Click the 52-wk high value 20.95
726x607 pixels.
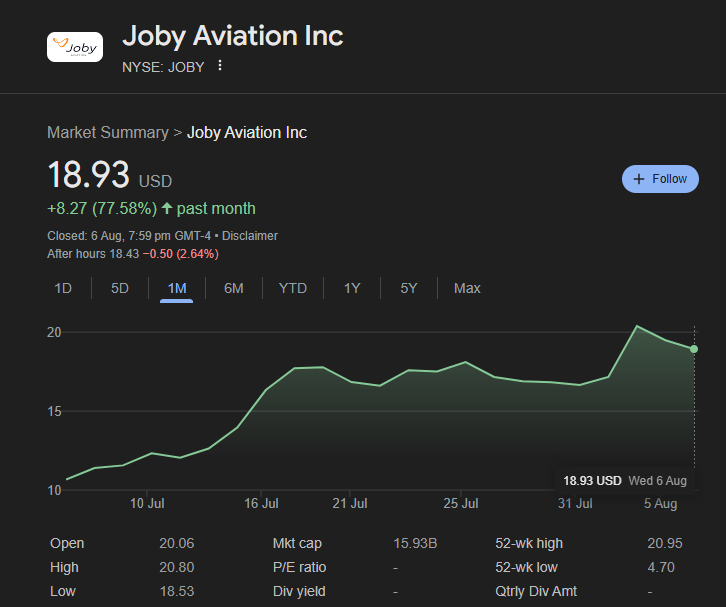coord(665,543)
